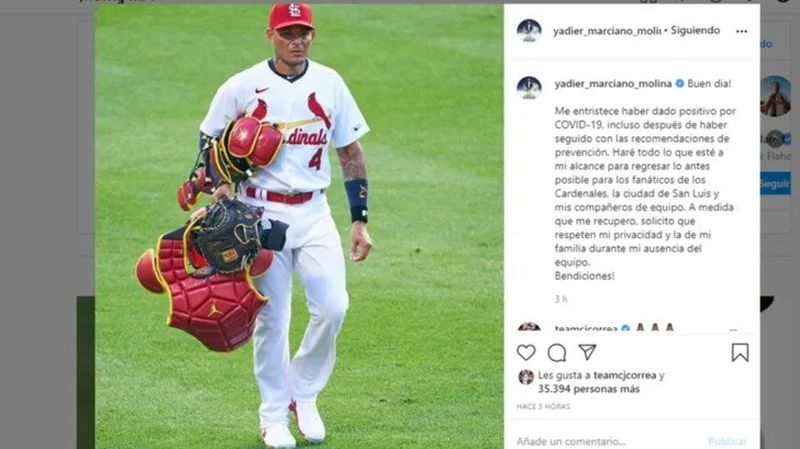This screenshot has height=449, width=800.
Task: Open the three-dot post options menu
Action: click(x=742, y=31)
